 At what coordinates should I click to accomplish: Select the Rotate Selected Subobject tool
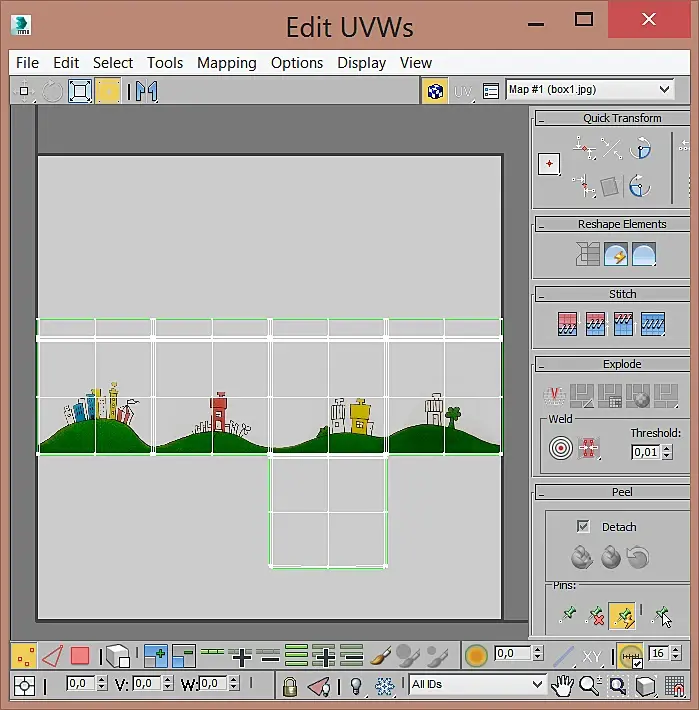(x=52, y=91)
